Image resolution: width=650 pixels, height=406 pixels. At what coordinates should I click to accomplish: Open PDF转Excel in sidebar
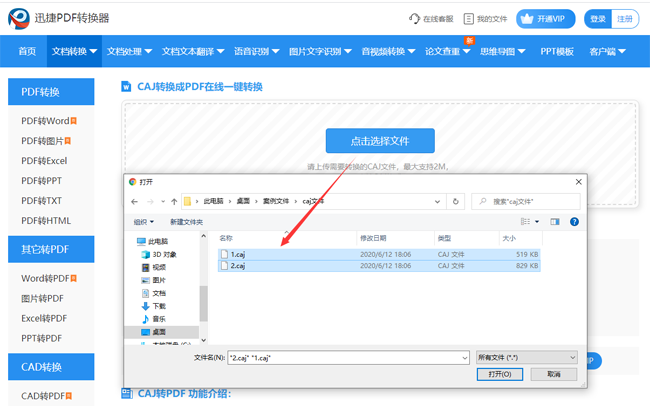[44, 161]
